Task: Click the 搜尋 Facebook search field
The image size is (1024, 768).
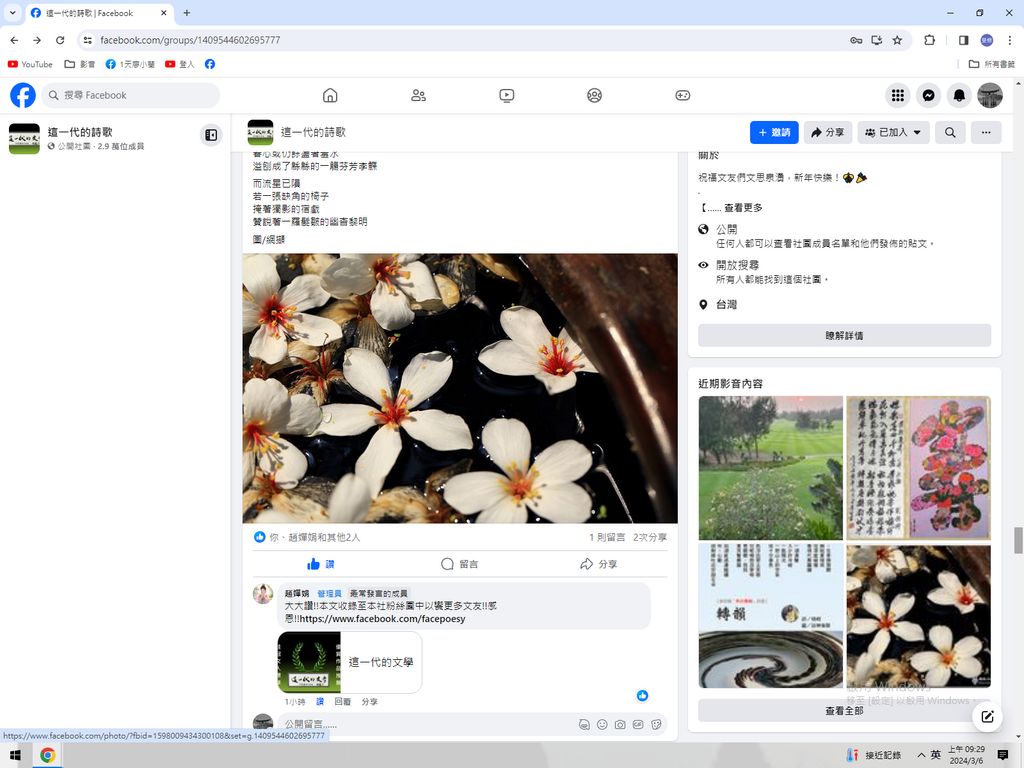Action: tap(135, 95)
